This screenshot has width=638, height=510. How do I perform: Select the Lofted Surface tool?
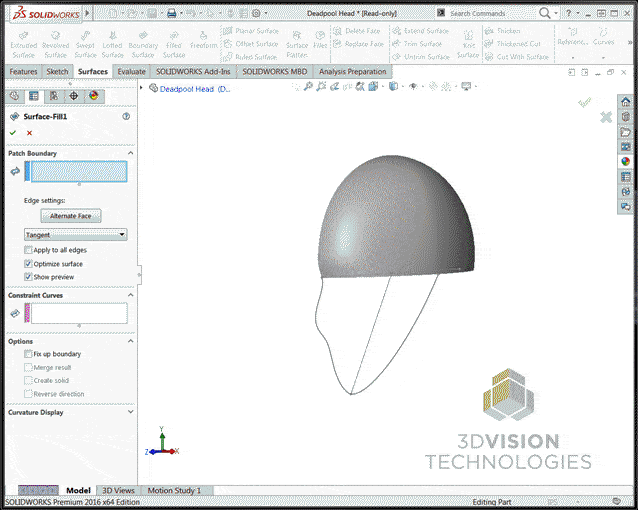click(112, 44)
